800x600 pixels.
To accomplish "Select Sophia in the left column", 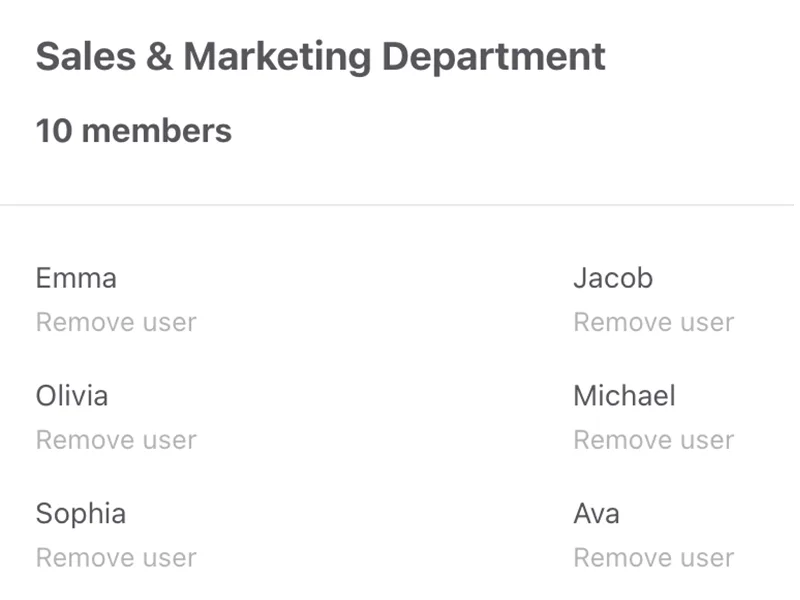I will point(80,513).
